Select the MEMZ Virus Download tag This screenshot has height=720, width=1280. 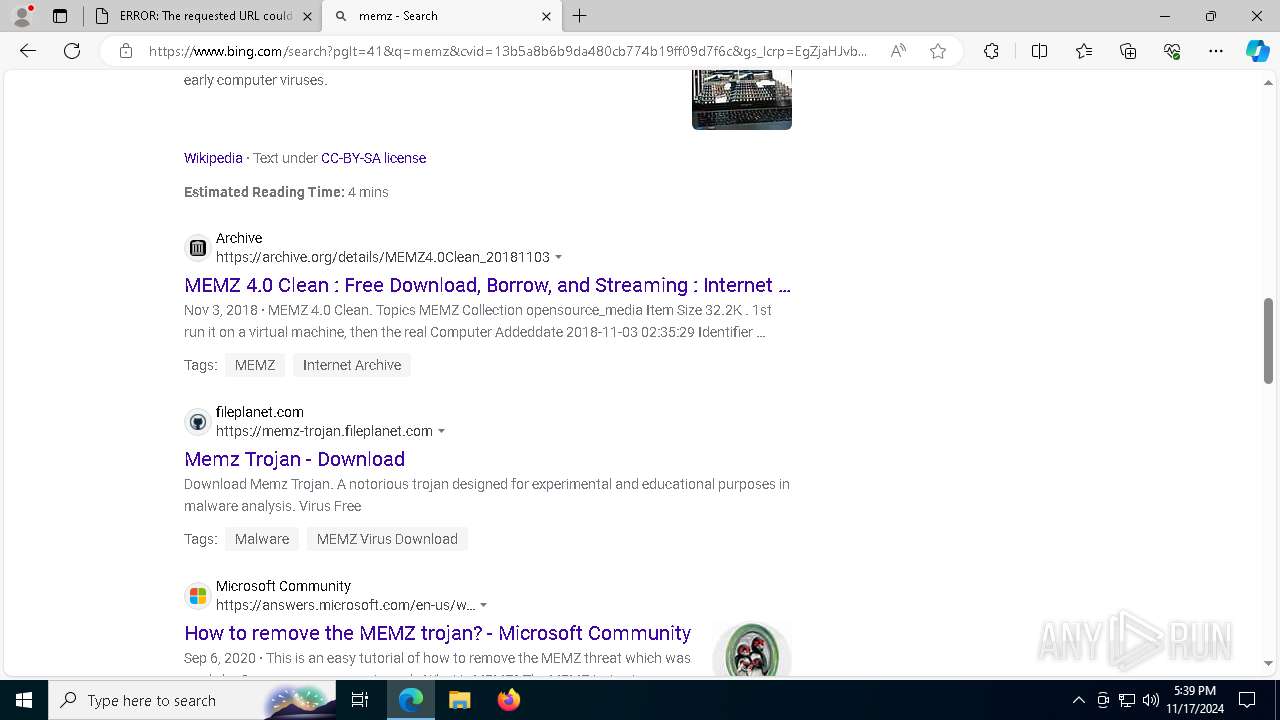coord(387,539)
